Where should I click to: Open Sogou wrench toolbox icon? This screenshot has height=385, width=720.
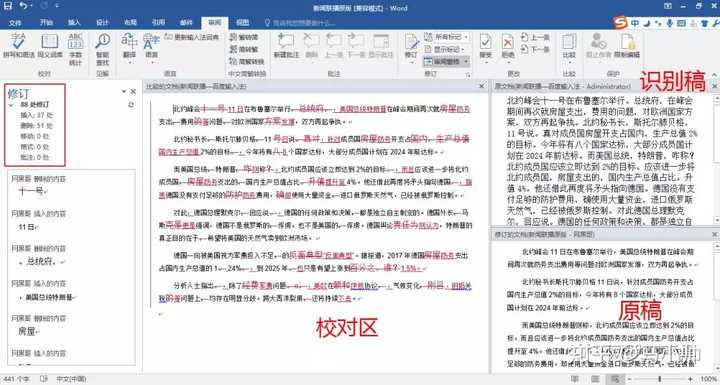point(715,23)
